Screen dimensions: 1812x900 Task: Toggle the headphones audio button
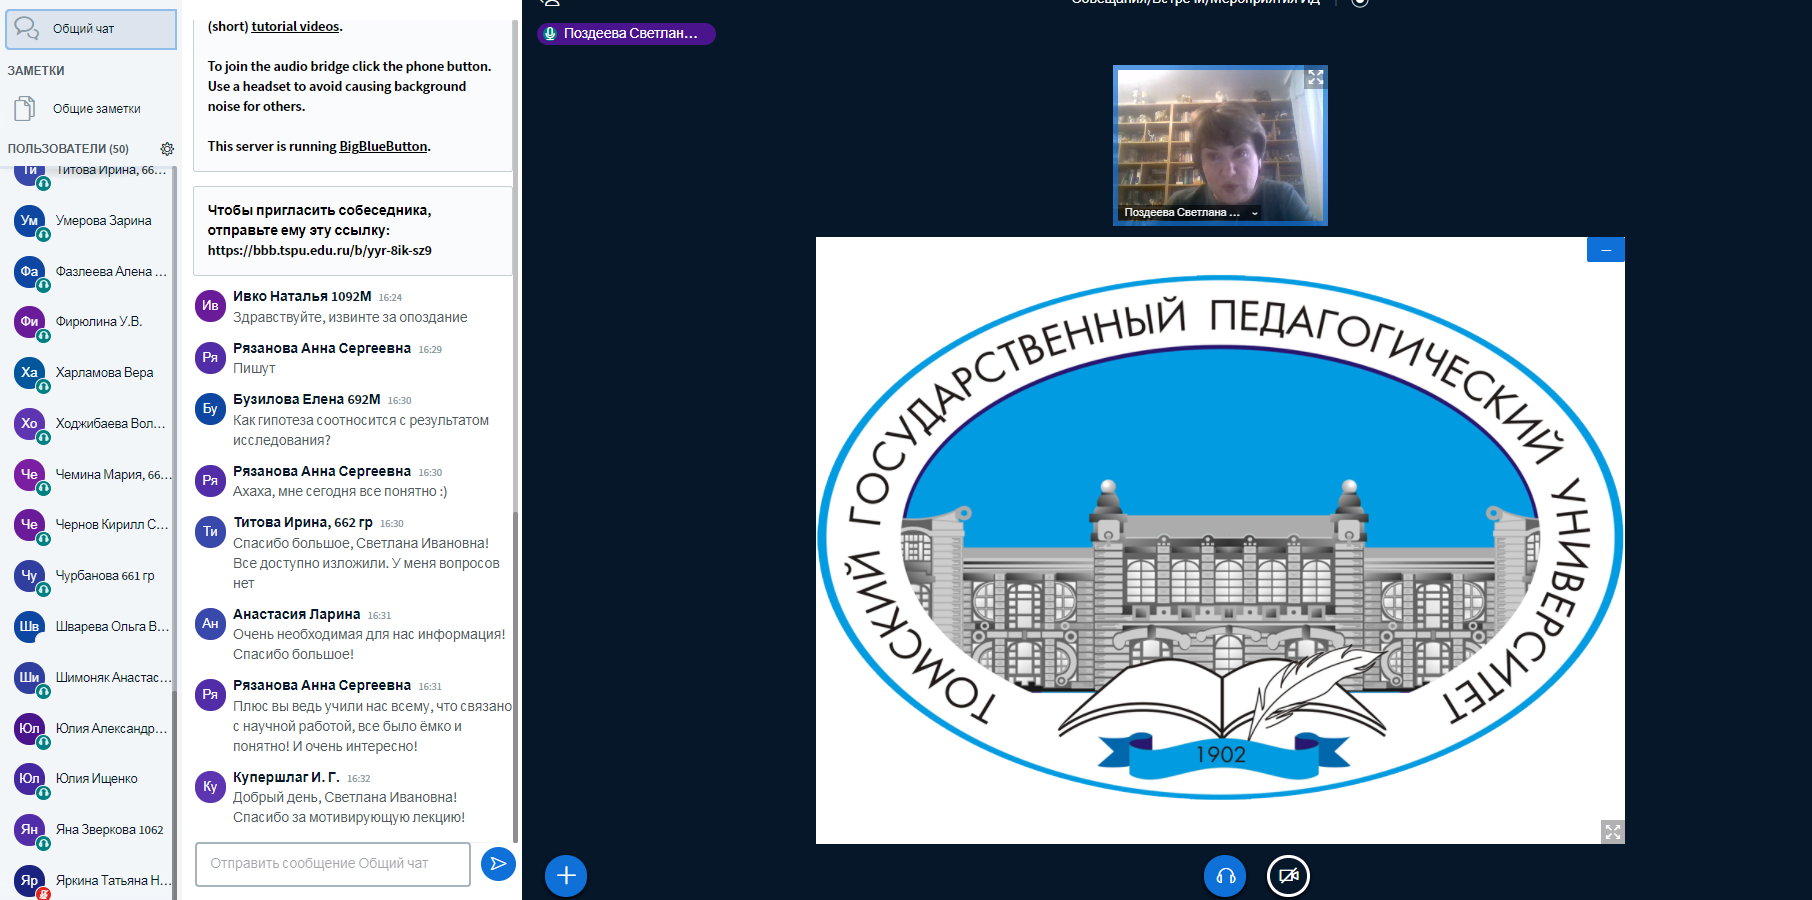click(1225, 876)
